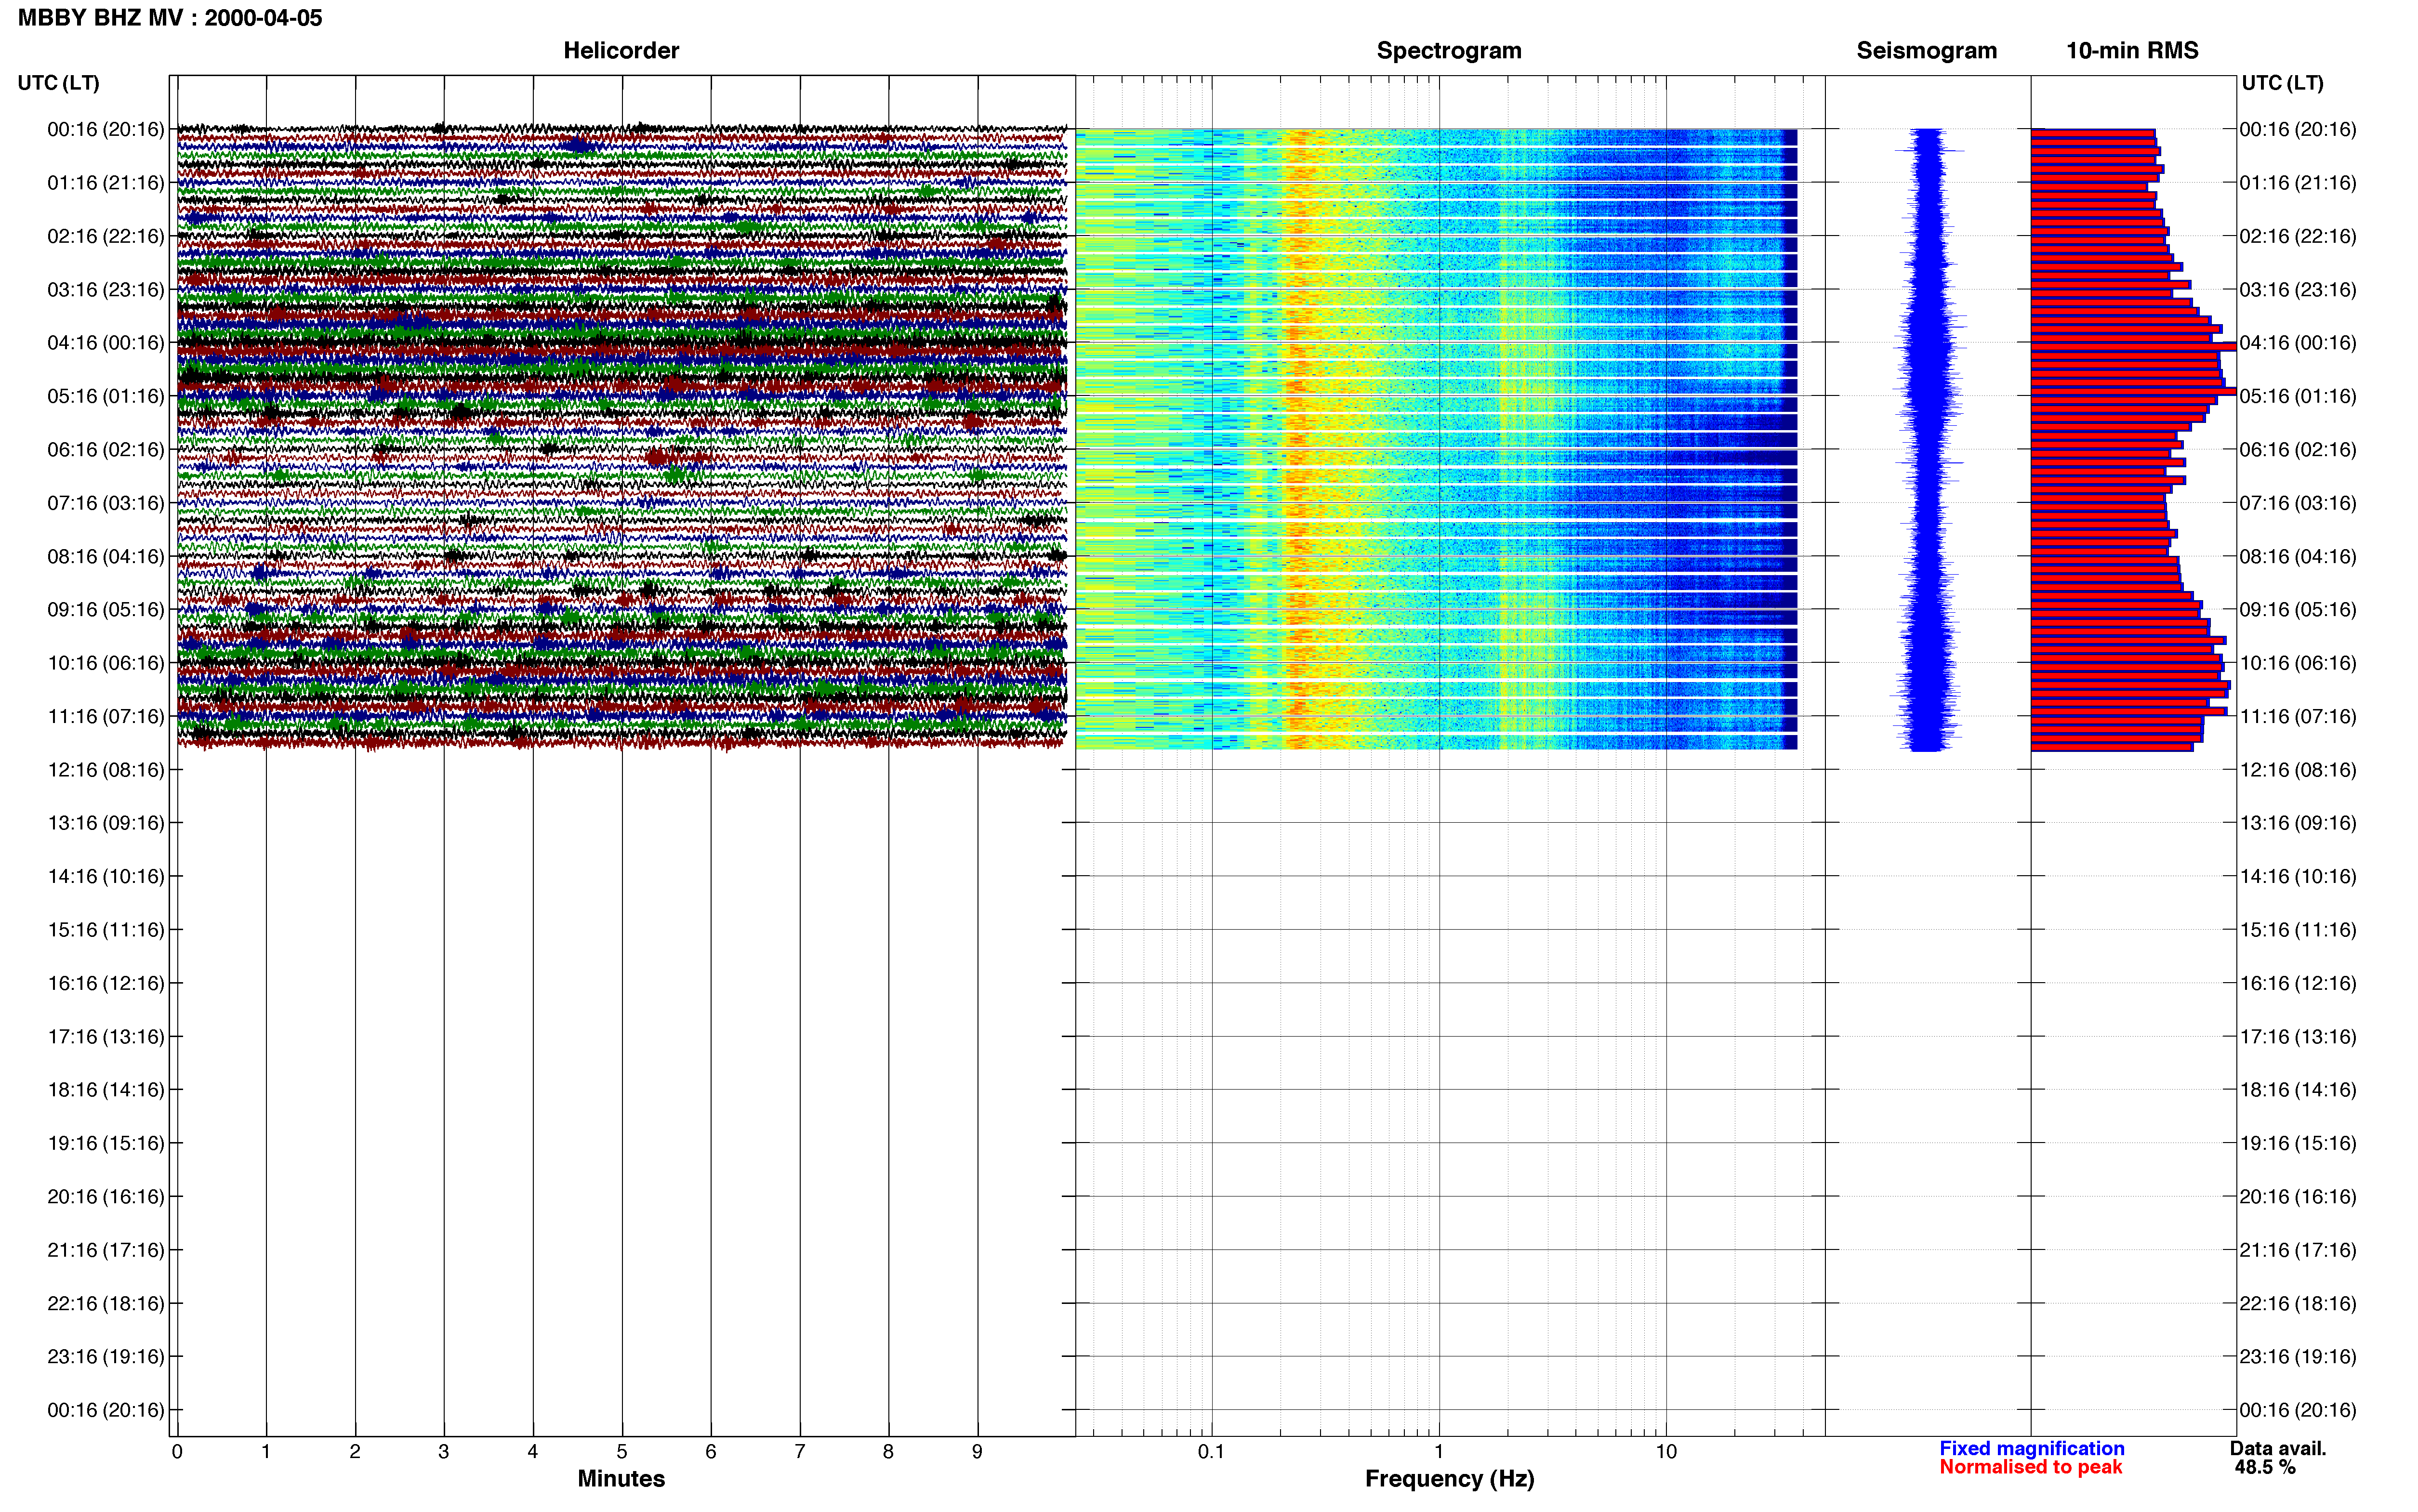The height and width of the screenshot is (1512, 2418).
Task: Click minute tick label 0 on Helicorder
Action: [177, 1451]
